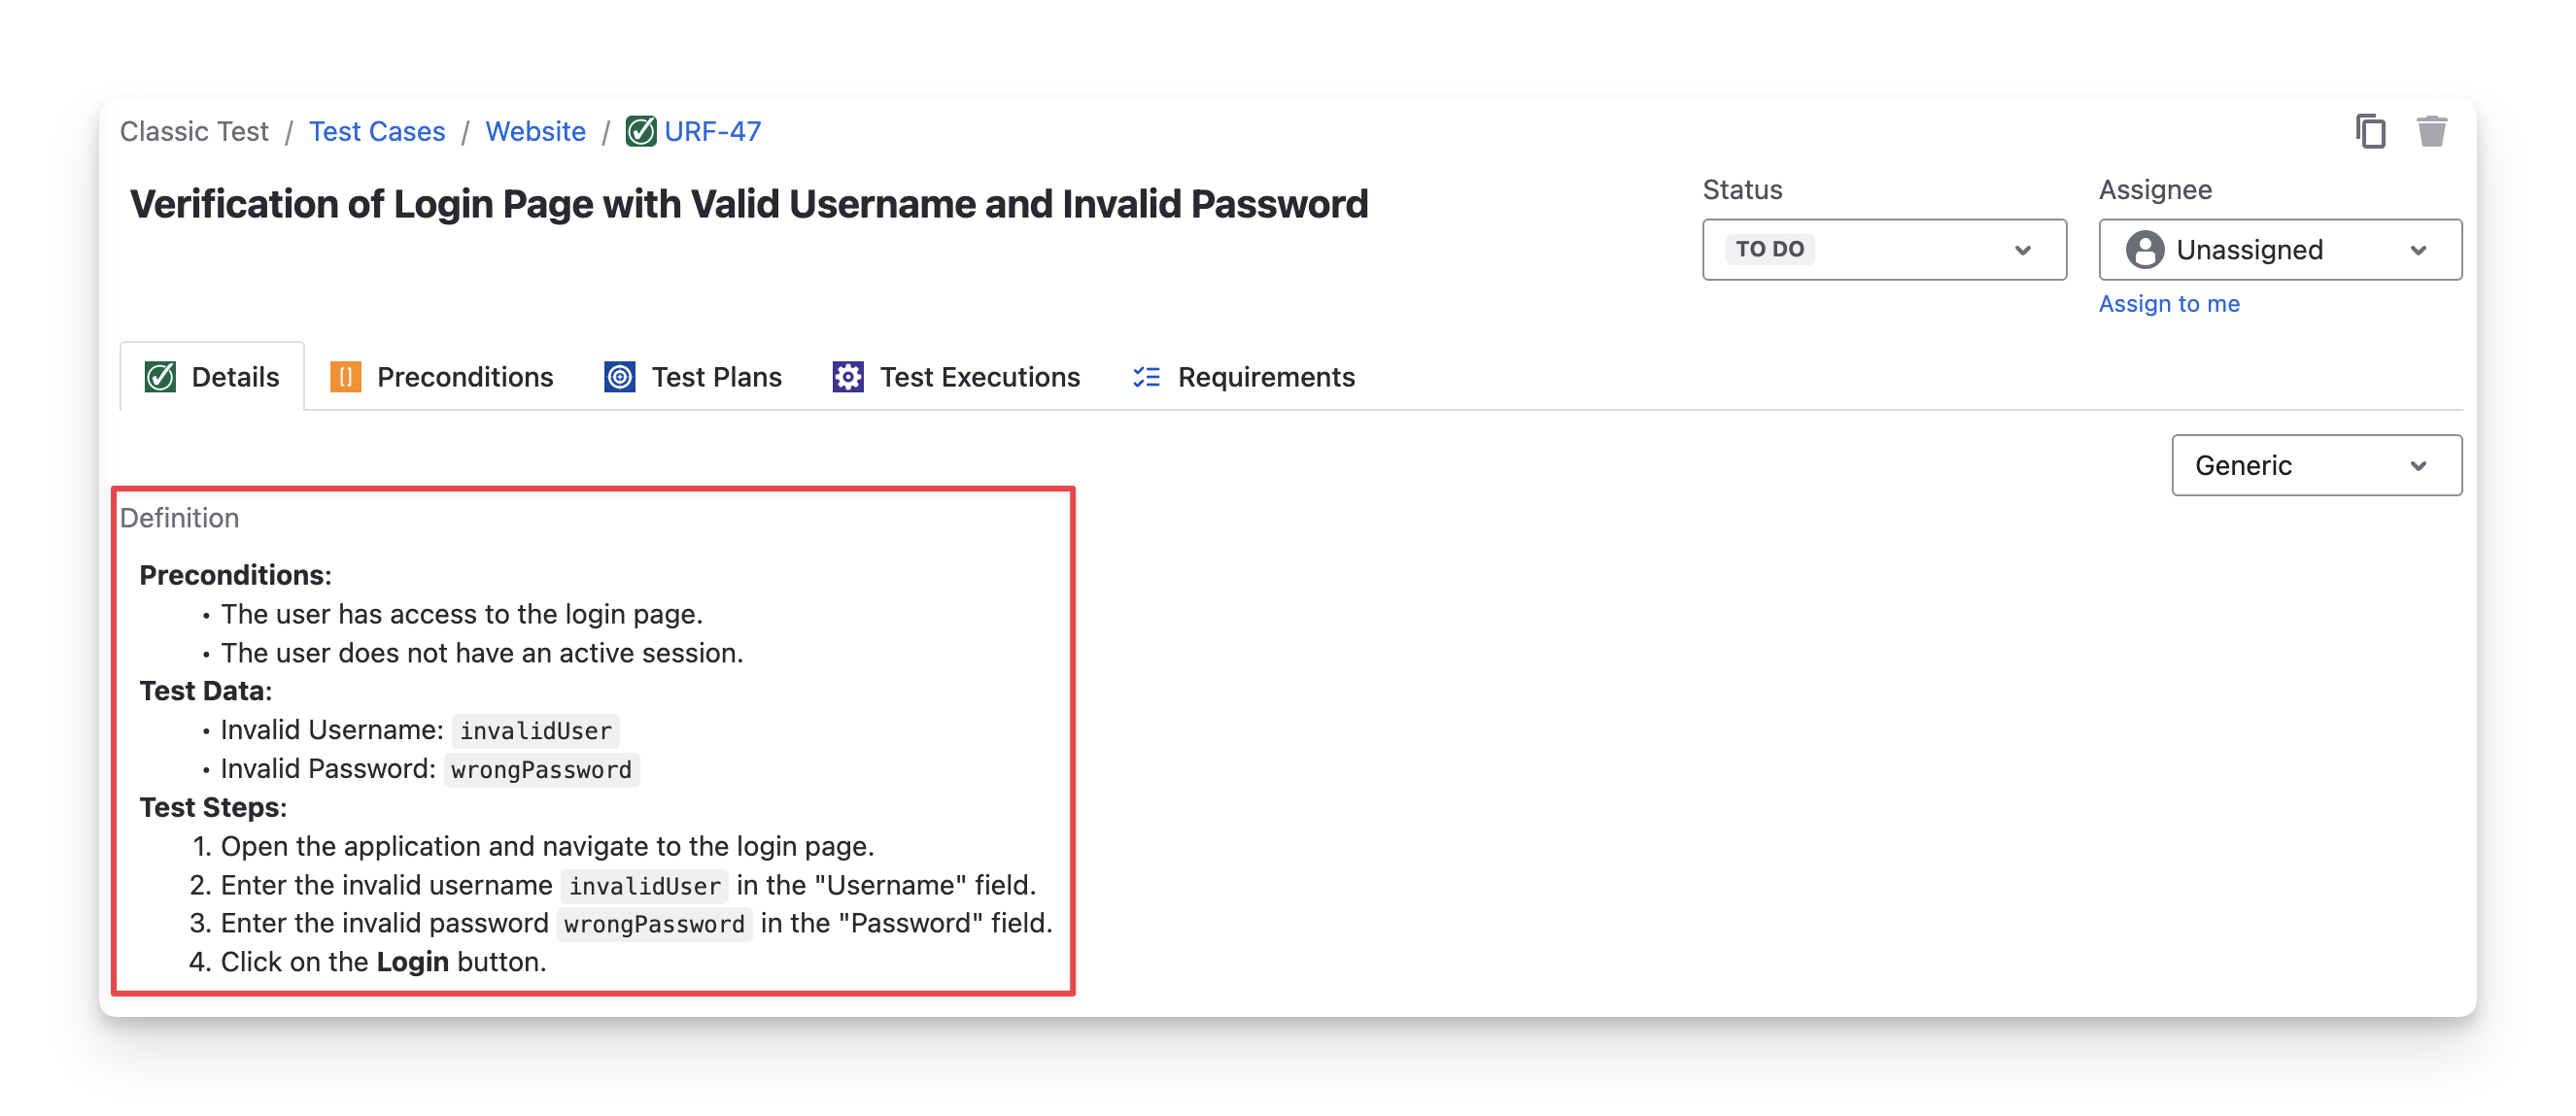Screen dimensions: 2576x1116
Task: Click the Unassigned avatar icon
Action: click(2144, 250)
